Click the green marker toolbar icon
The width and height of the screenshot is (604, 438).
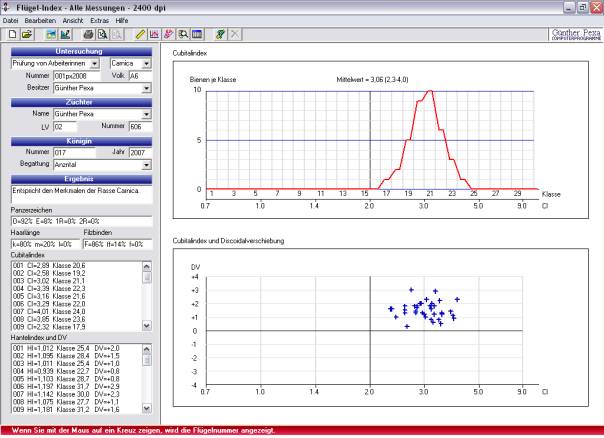coord(220,34)
